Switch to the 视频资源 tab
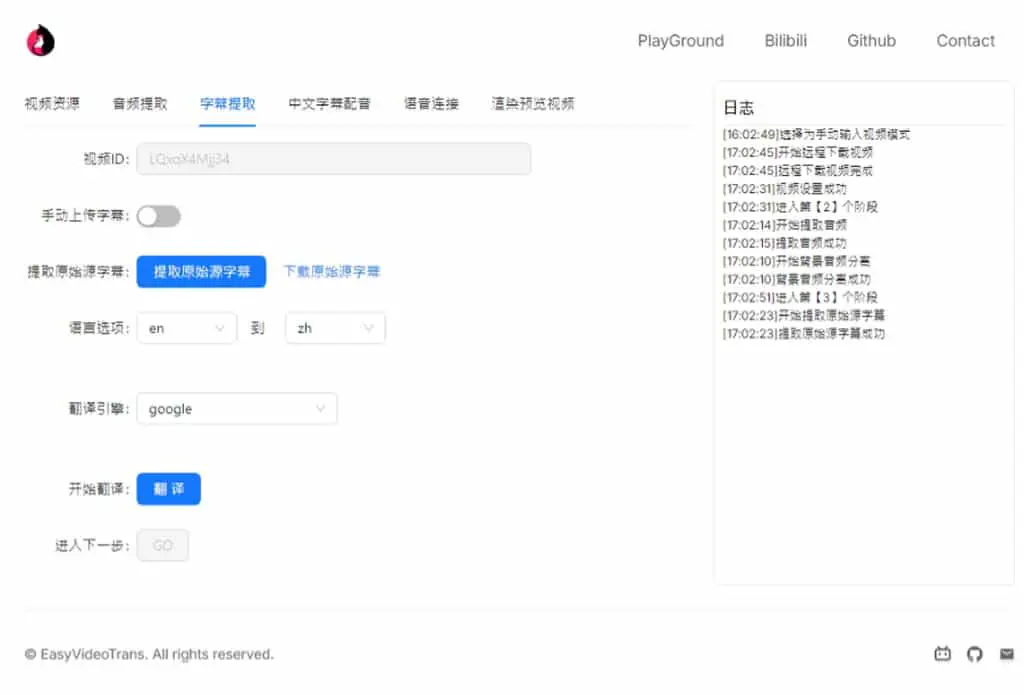The width and height of the screenshot is (1024, 695). tap(52, 103)
